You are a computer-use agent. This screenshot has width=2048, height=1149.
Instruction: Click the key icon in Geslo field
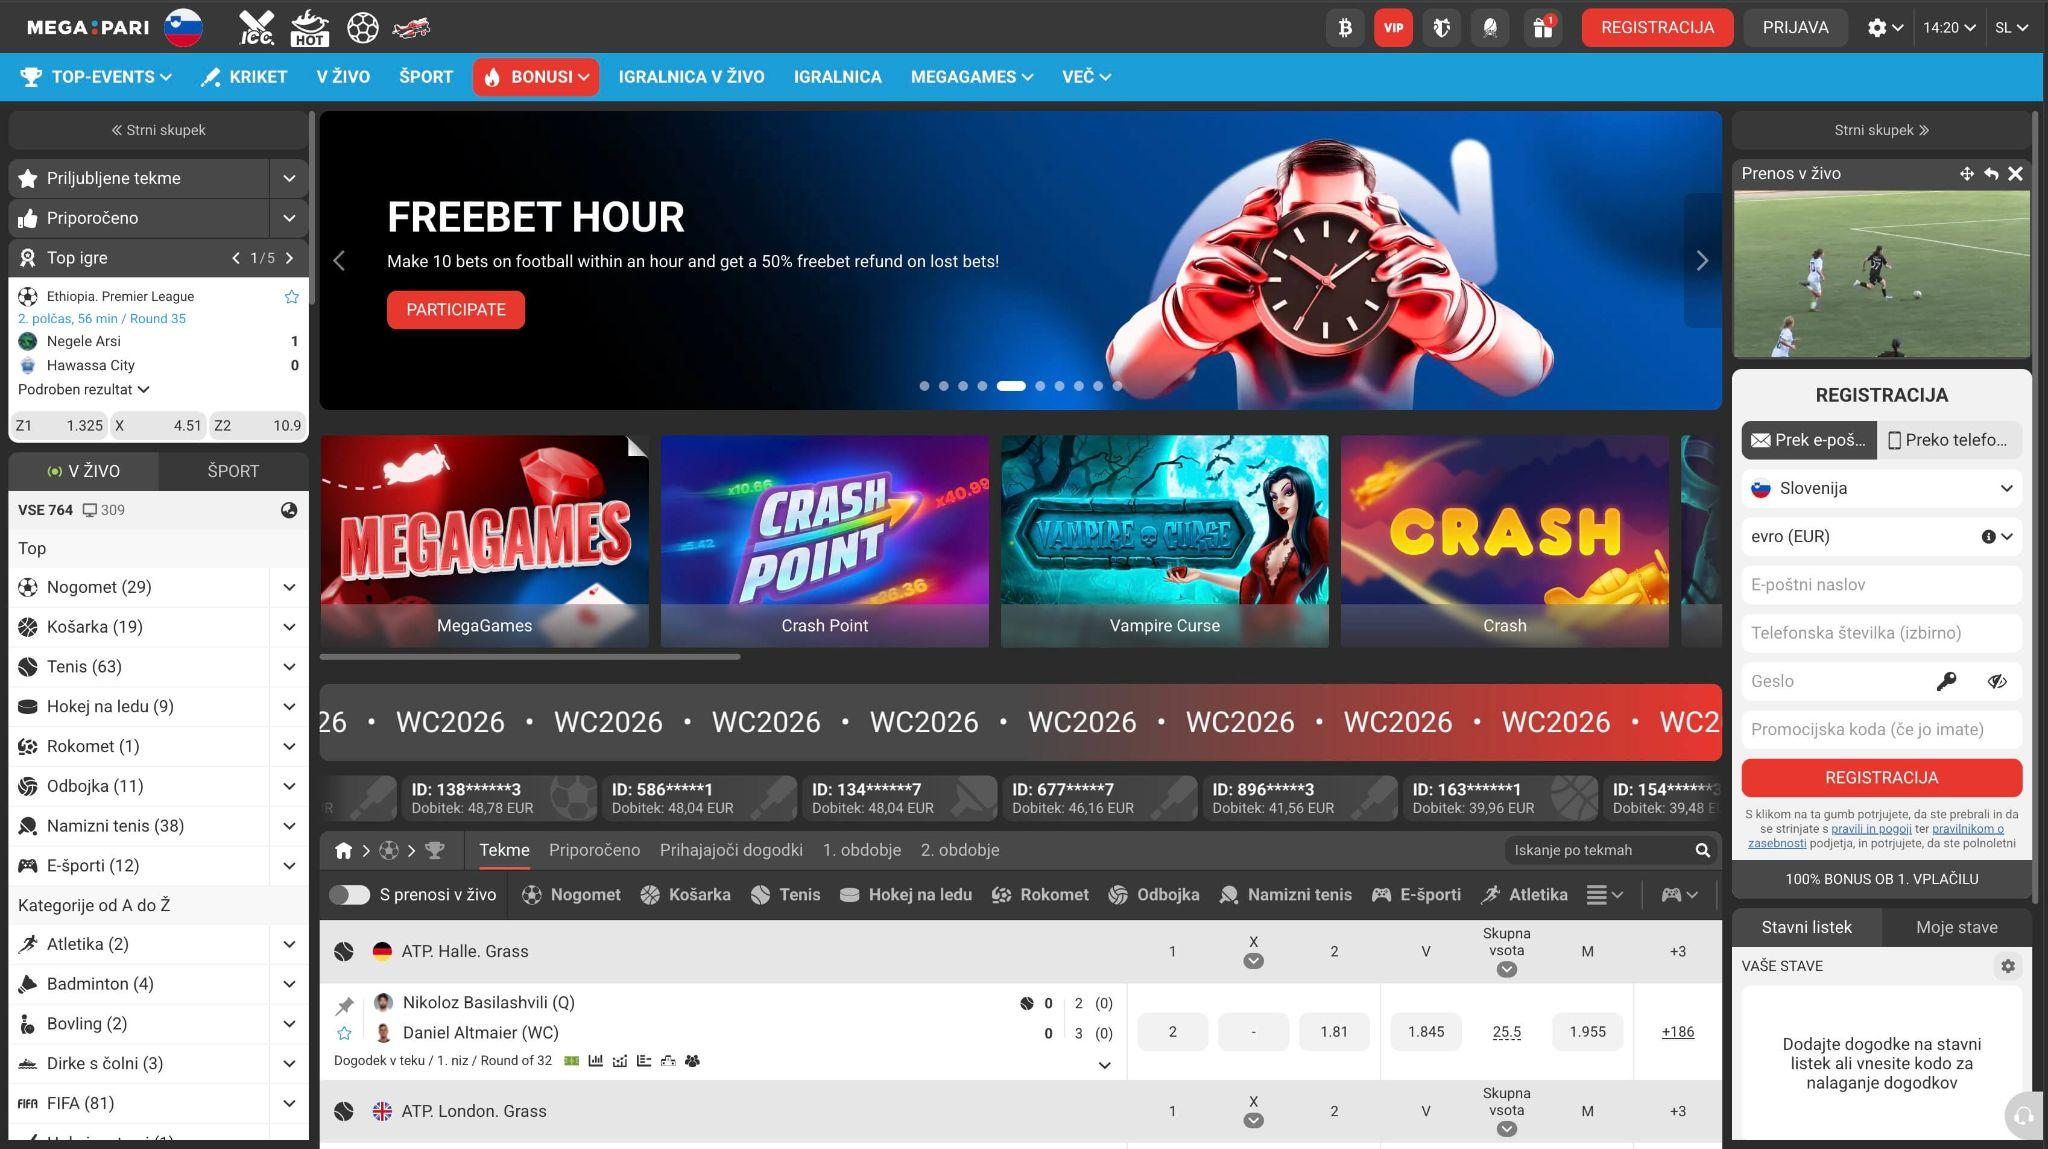1946,681
